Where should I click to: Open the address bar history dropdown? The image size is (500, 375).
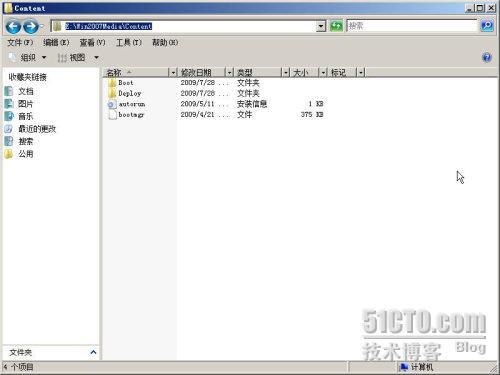pyautogui.click(x=321, y=26)
